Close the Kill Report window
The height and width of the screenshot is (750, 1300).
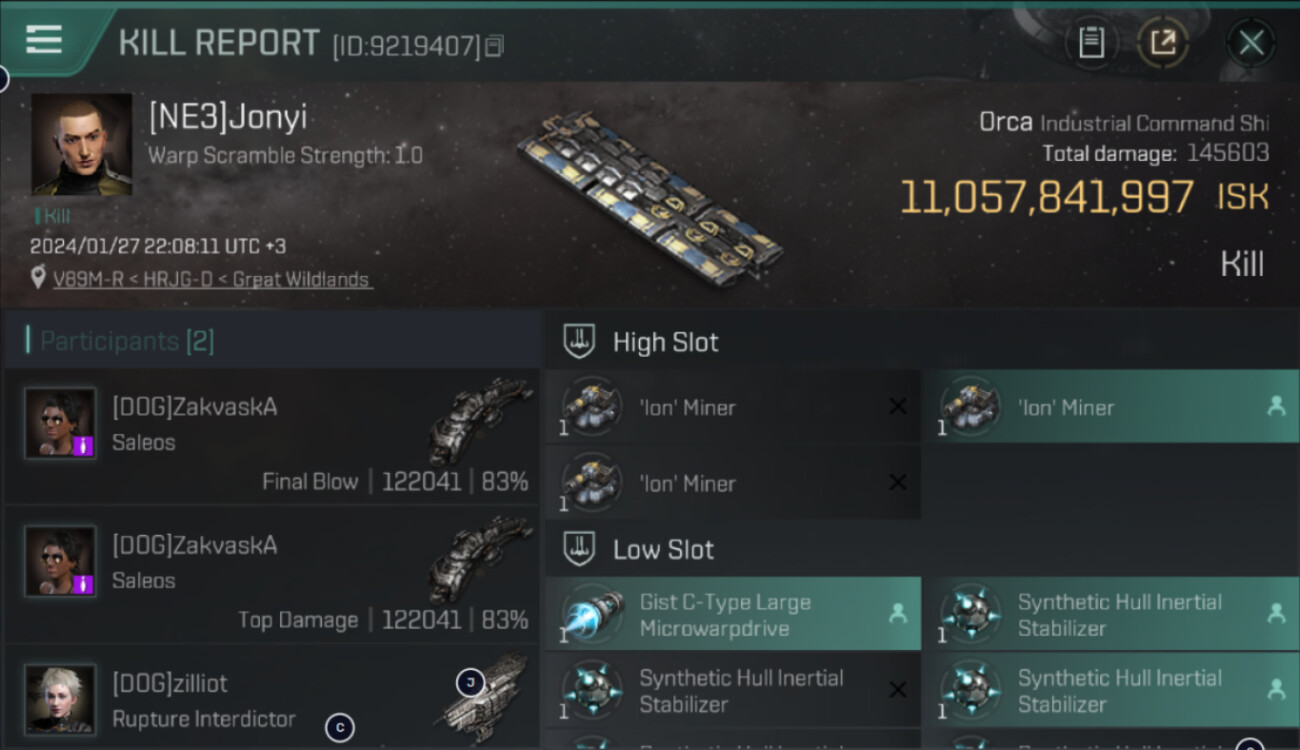[1251, 43]
